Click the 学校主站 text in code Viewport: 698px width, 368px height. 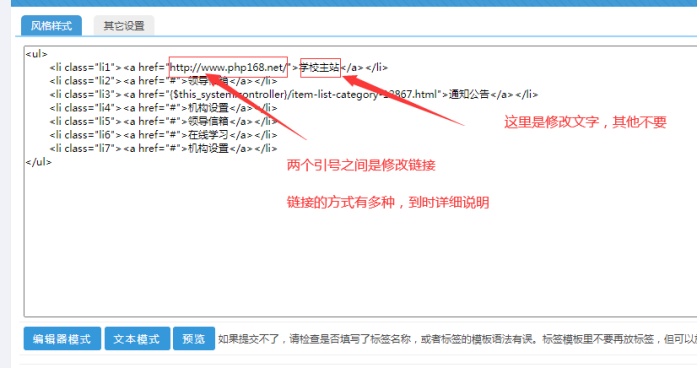coord(320,67)
